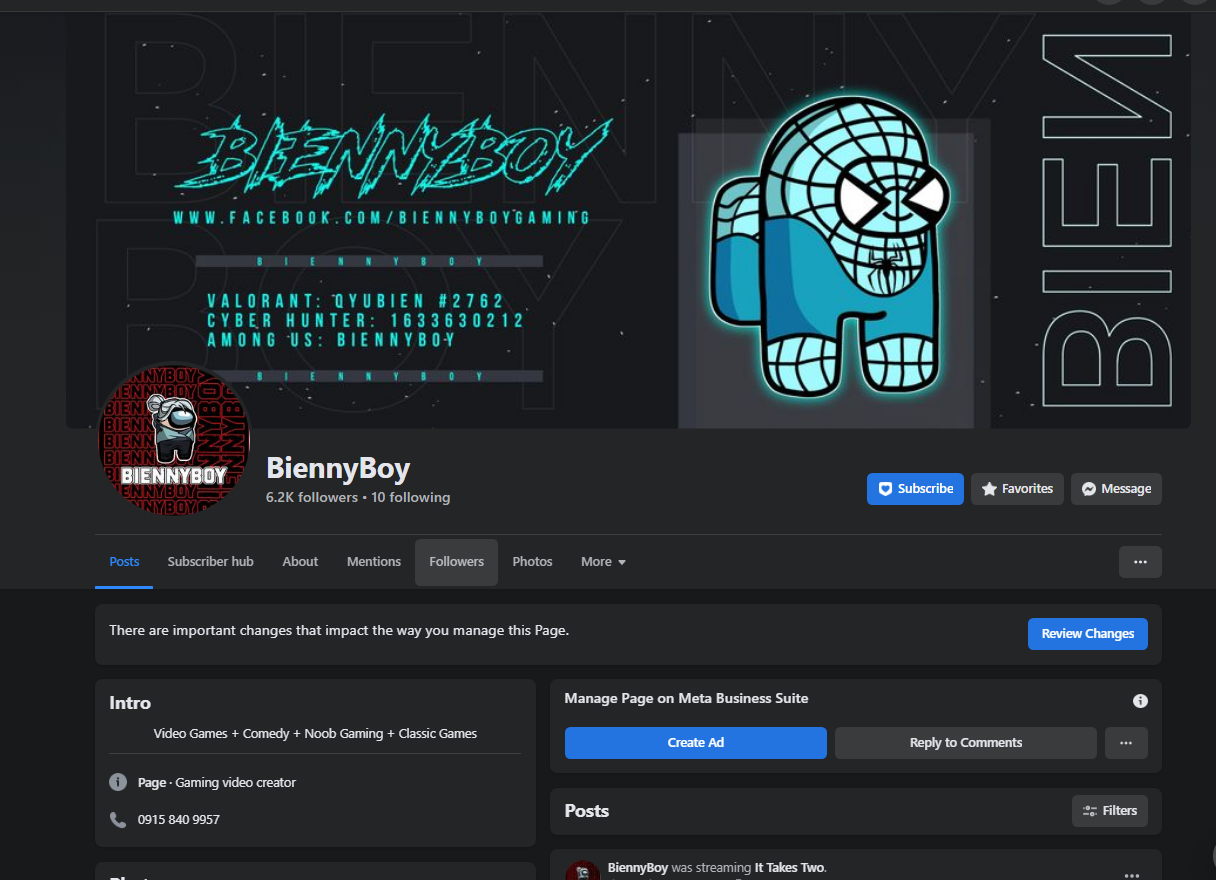Switch to Subscriber hub tab
1216x880 pixels.
(x=211, y=561)
